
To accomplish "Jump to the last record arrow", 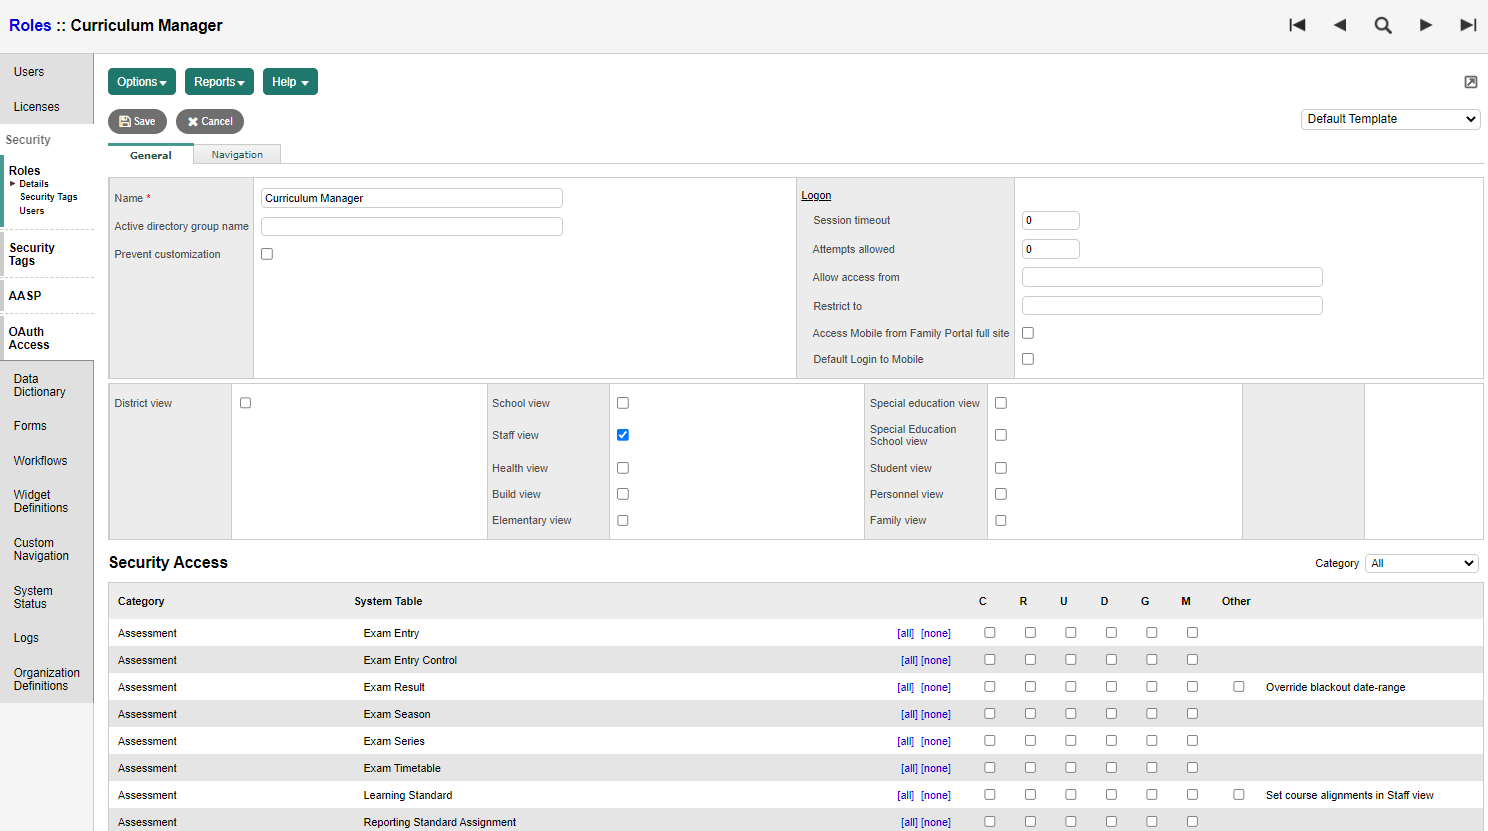I will coord(1468,25).
